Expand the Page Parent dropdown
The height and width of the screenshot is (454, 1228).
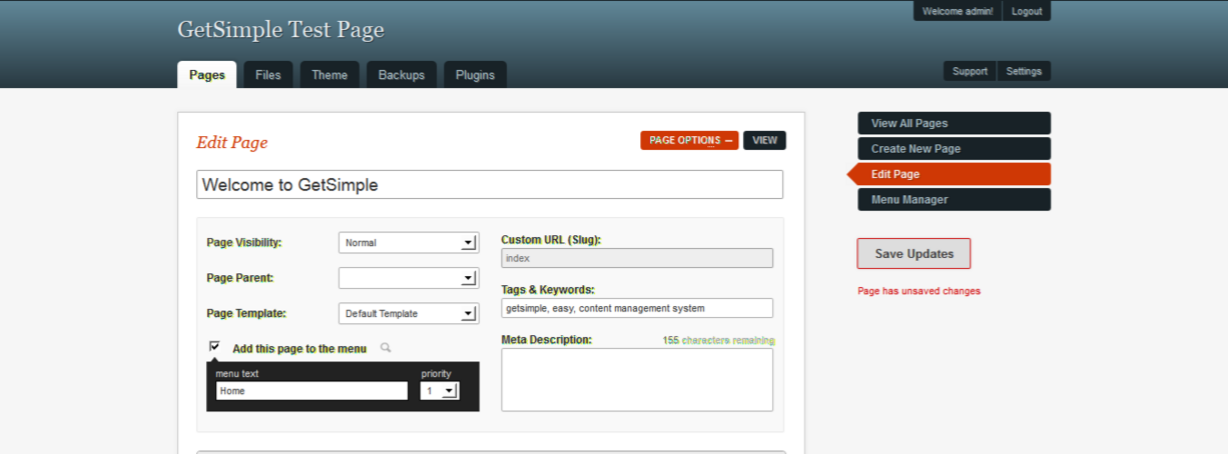[x=409, y=278]
